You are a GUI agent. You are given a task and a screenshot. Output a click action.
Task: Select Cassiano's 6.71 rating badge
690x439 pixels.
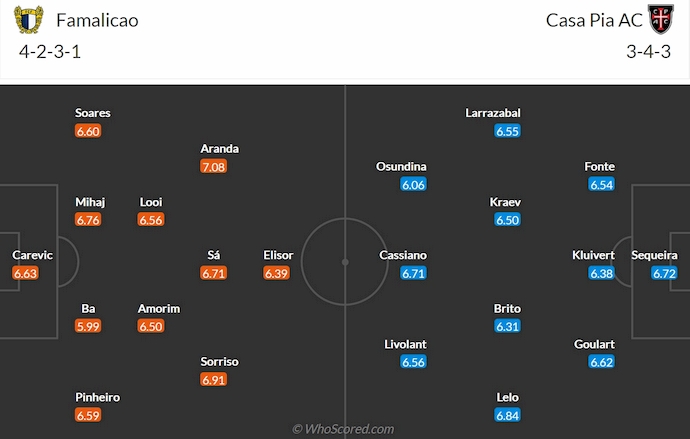(413, 273)
